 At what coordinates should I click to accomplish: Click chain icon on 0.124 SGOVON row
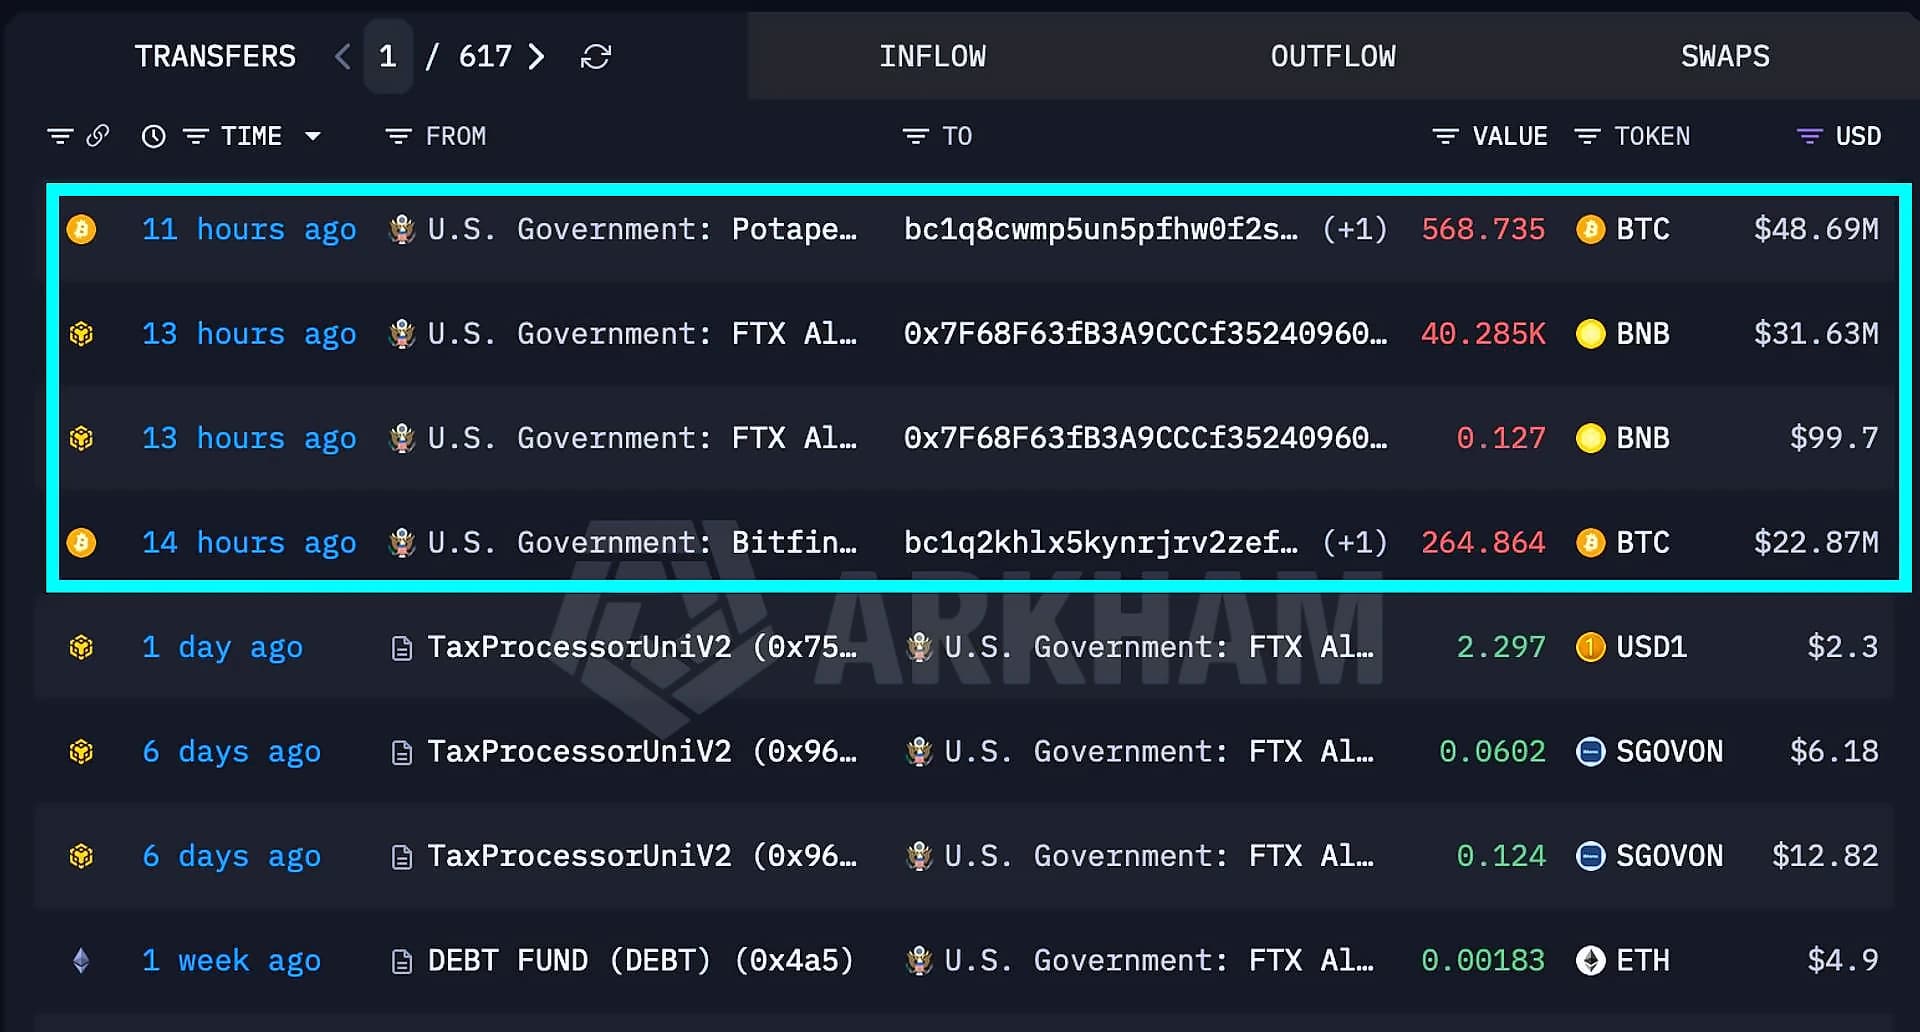click(x=82, y=856)
